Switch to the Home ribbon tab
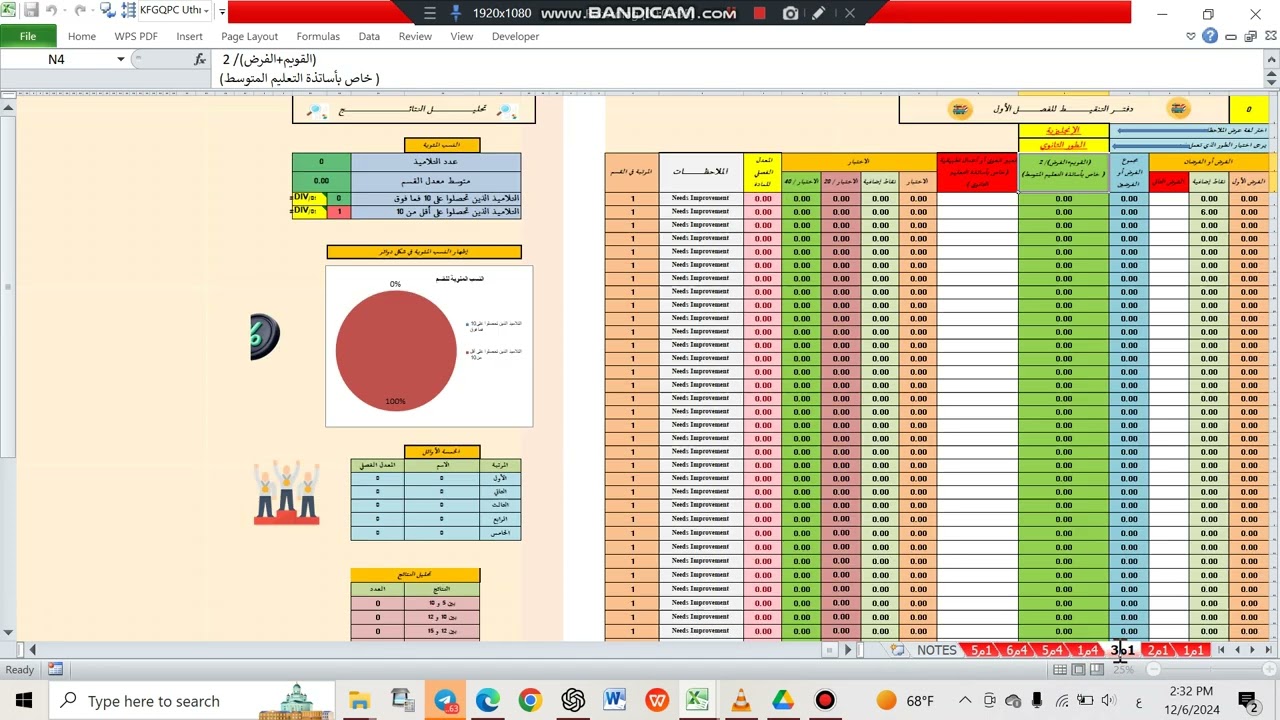Viewport: 1280px width, 720px height. click(x=82, y=36)
